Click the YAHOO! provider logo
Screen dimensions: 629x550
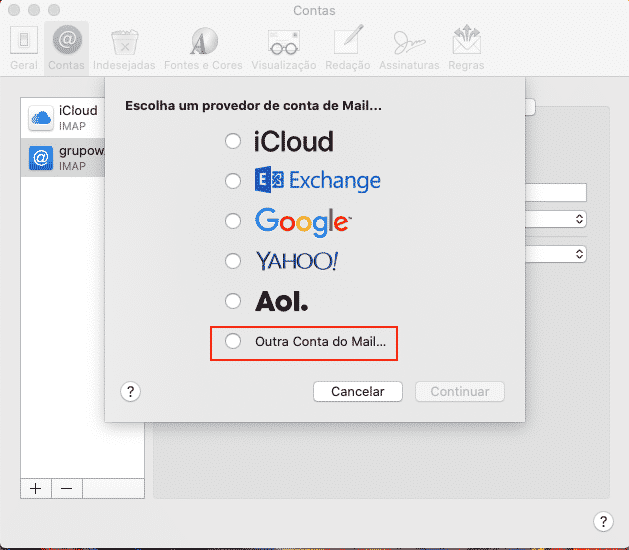point(297,261)
